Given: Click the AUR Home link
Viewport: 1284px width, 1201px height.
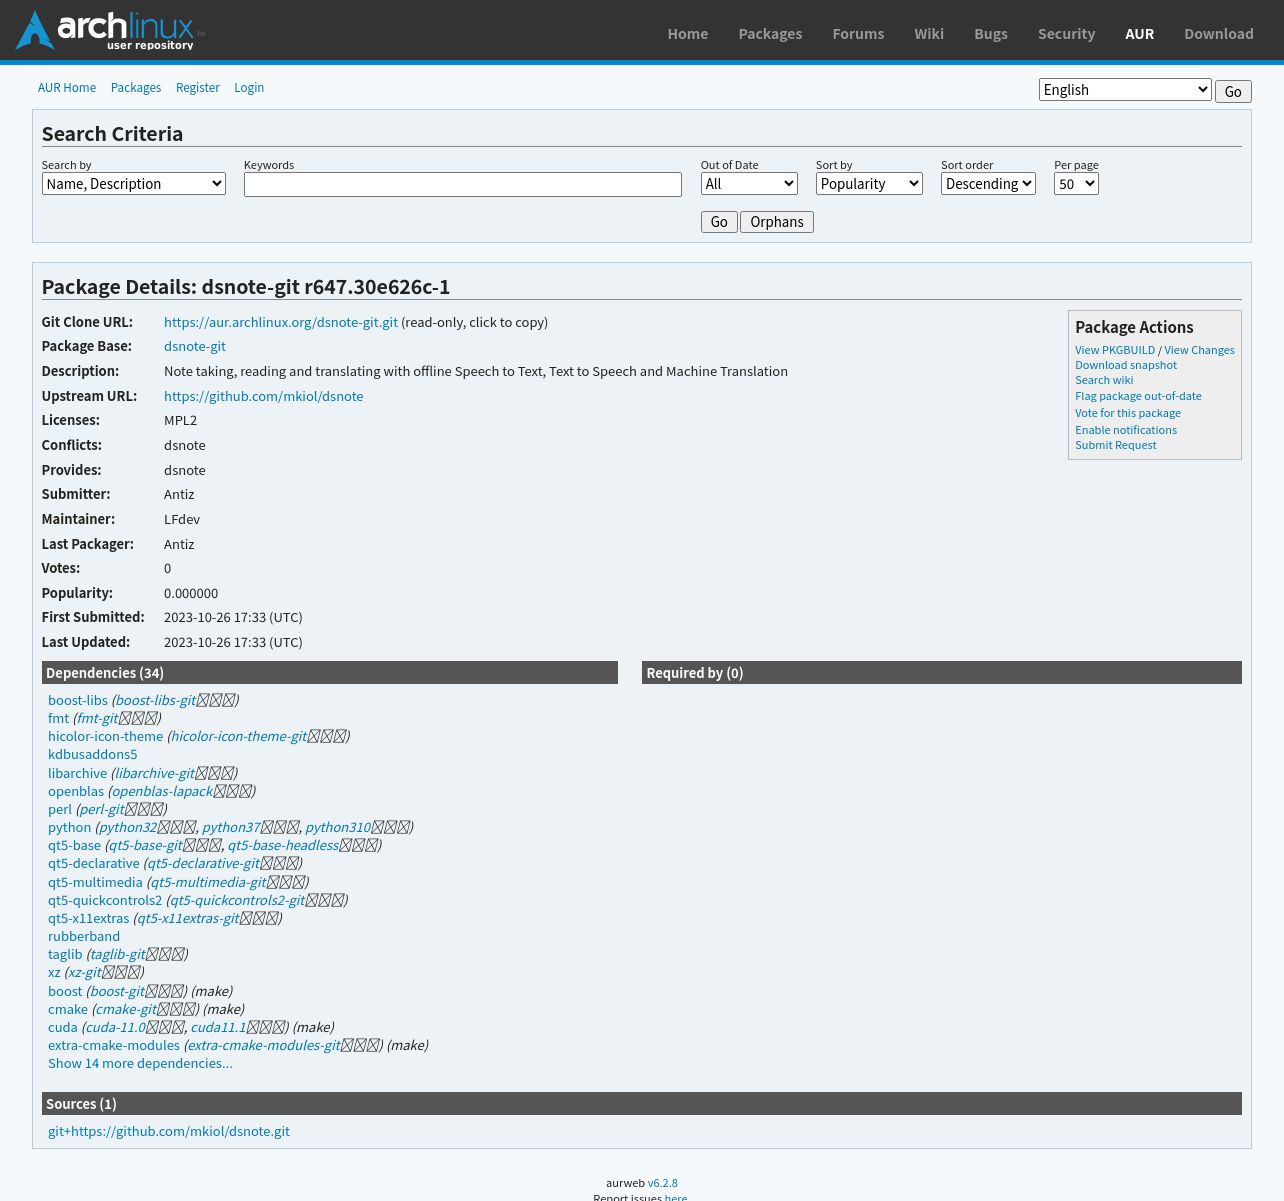Looking at the screenshot, I should pyautogui.click(x=67, y=88).
